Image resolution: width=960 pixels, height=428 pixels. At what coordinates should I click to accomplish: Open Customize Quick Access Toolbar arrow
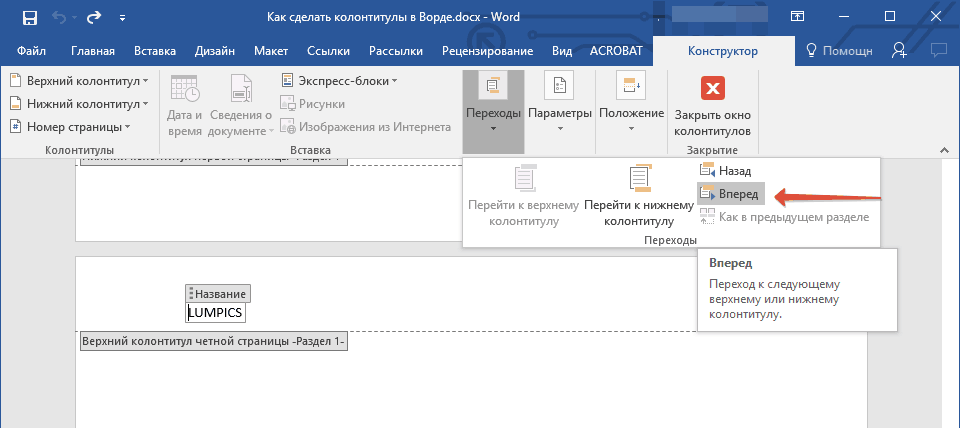coord(123,18)
